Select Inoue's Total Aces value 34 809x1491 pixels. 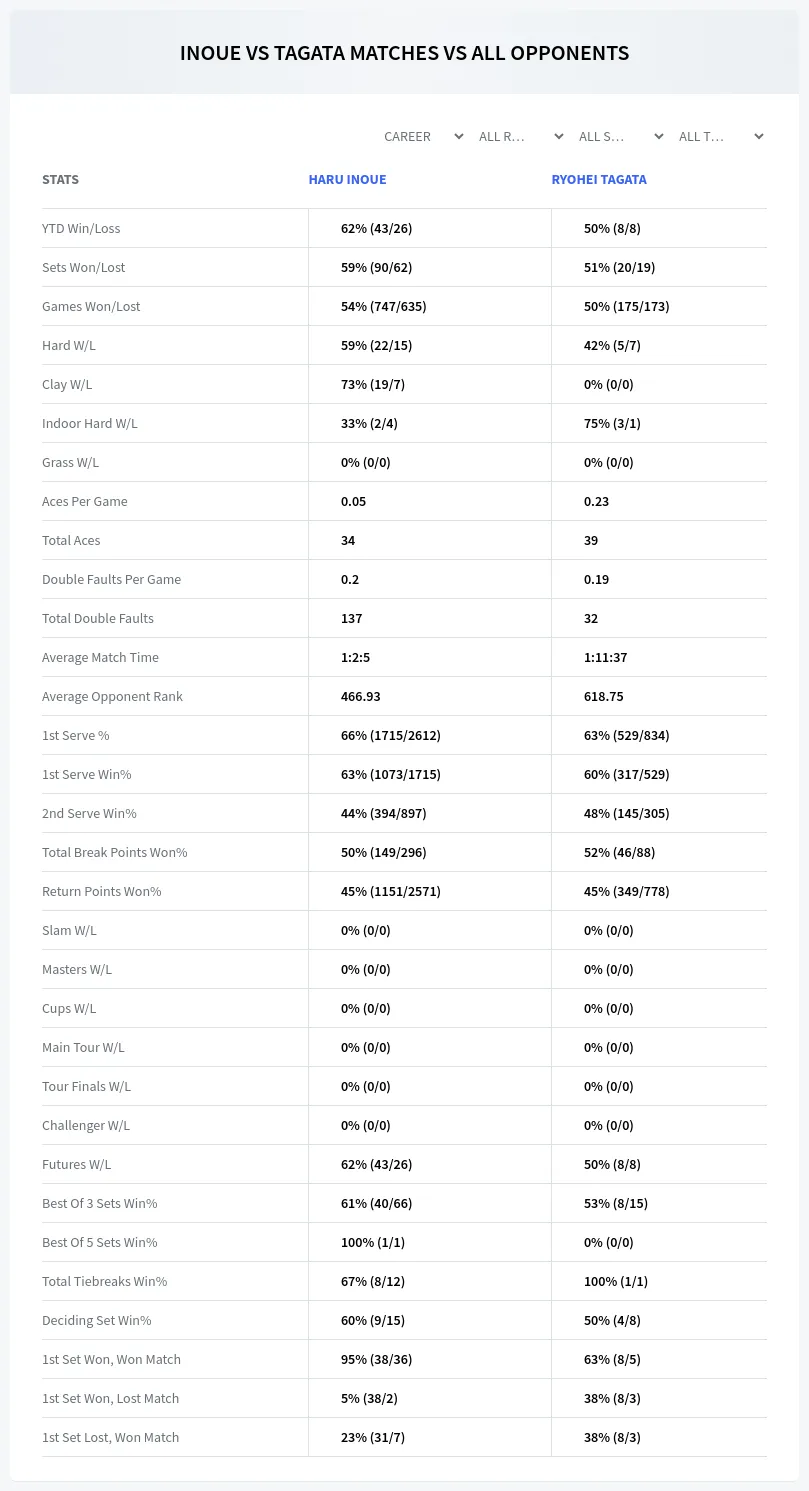tap(348, 540)
